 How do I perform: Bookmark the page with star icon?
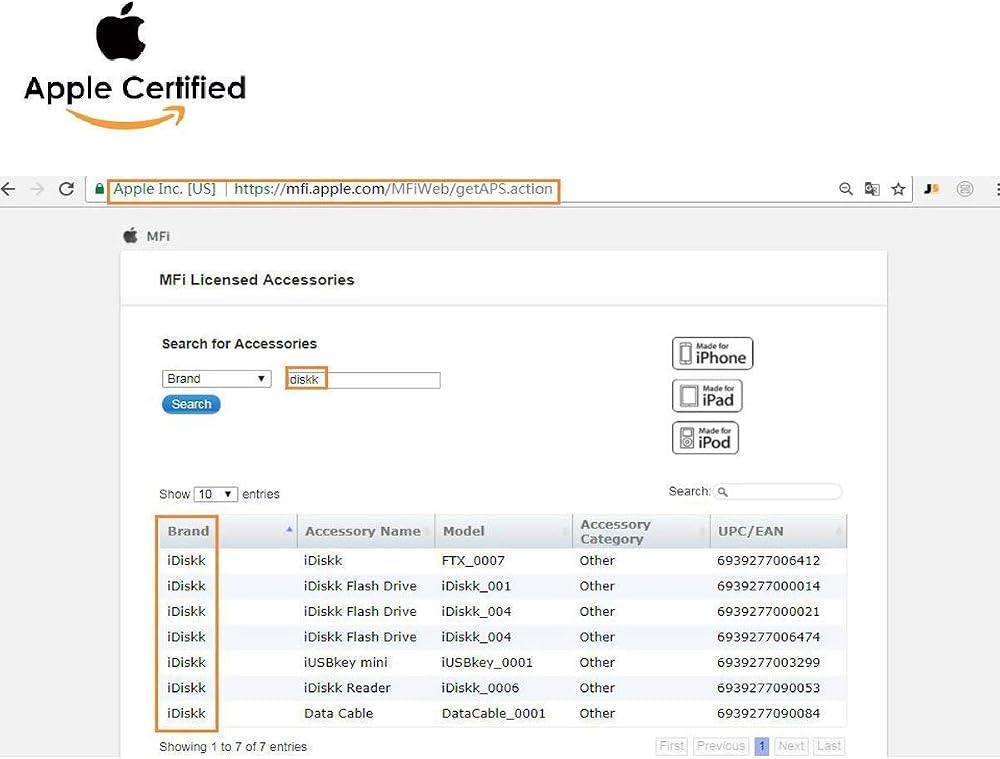899,189
